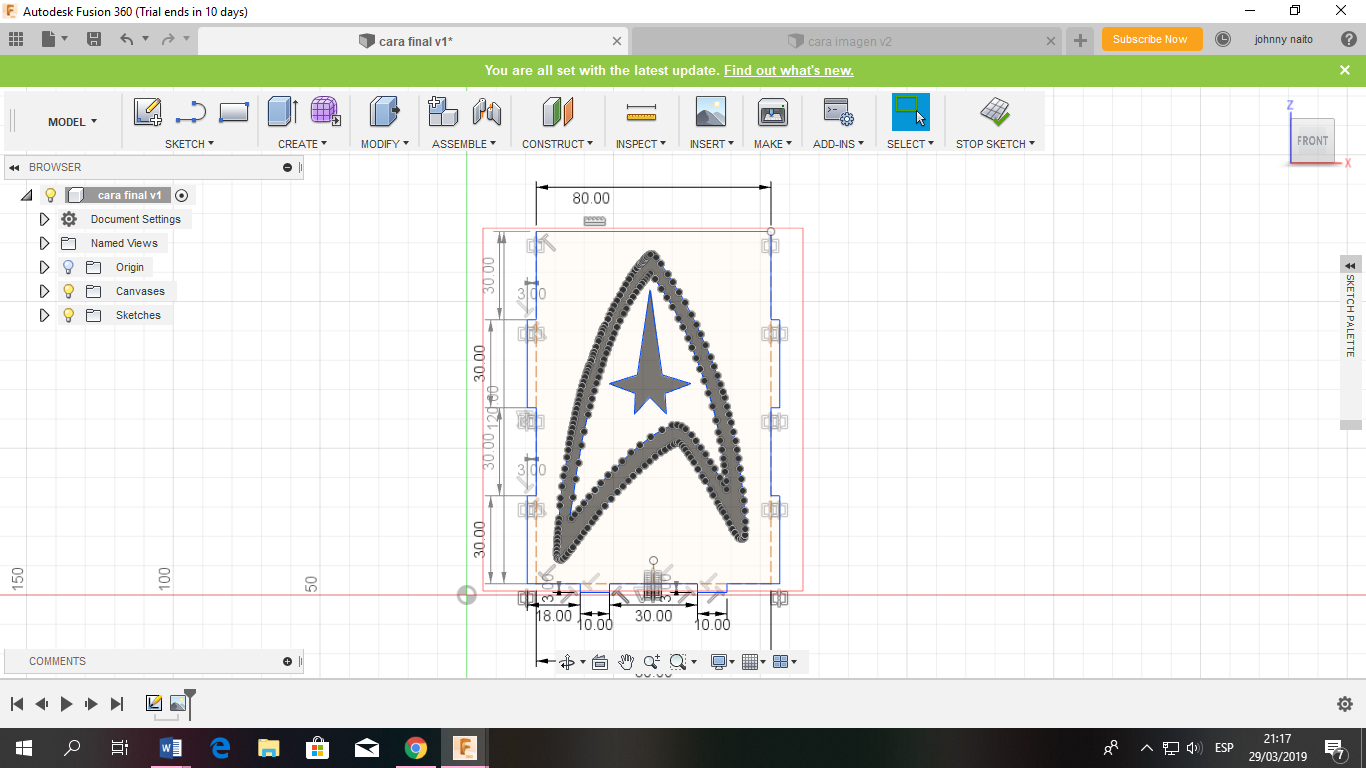This screenshot has width=1366, height=768.
Task: Expand the Origin folder node
Action: click(x=44, y=267)
